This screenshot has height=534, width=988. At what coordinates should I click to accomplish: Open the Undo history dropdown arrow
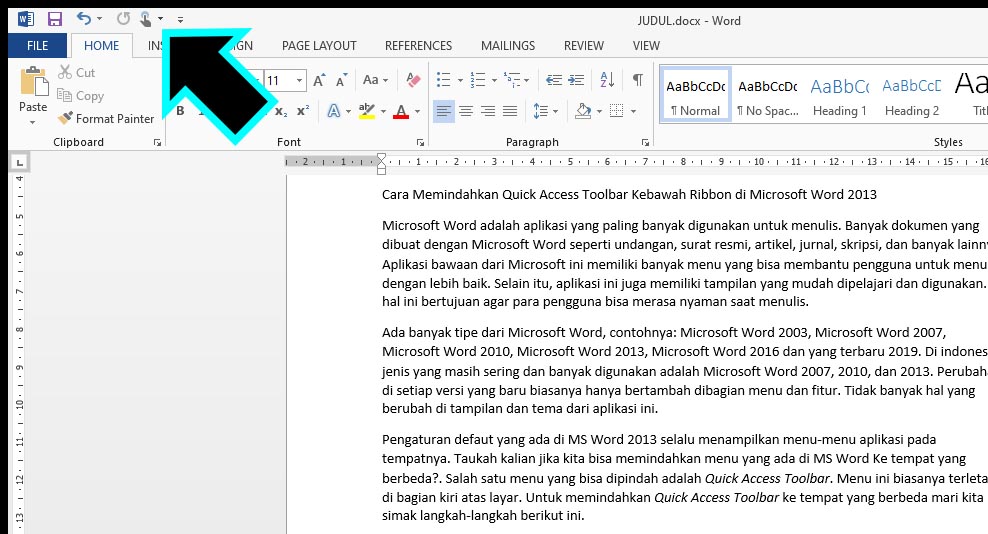point(100,19)
